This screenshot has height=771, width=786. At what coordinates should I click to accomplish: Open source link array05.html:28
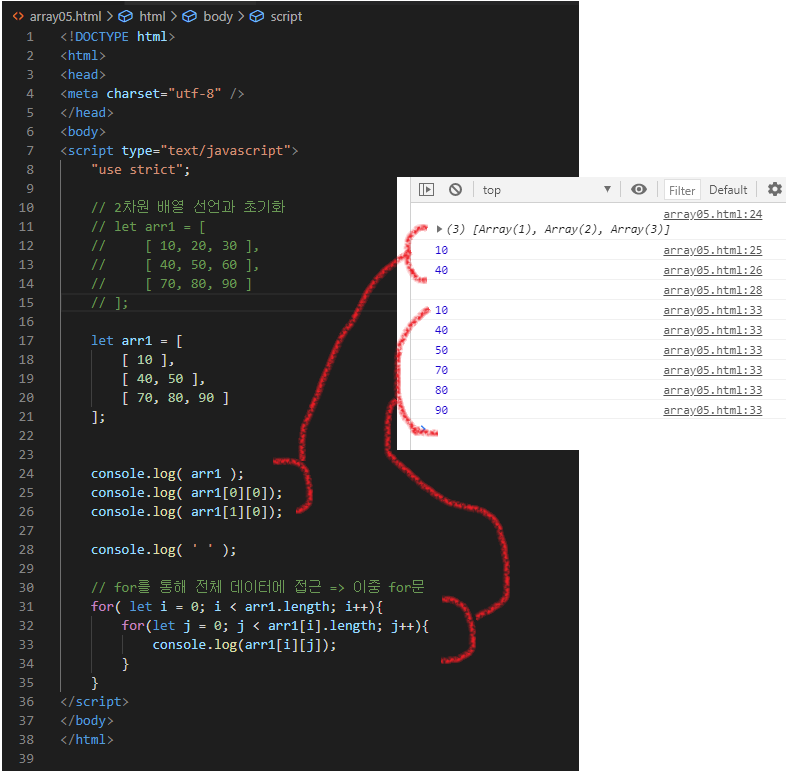(x=712, y=290)
